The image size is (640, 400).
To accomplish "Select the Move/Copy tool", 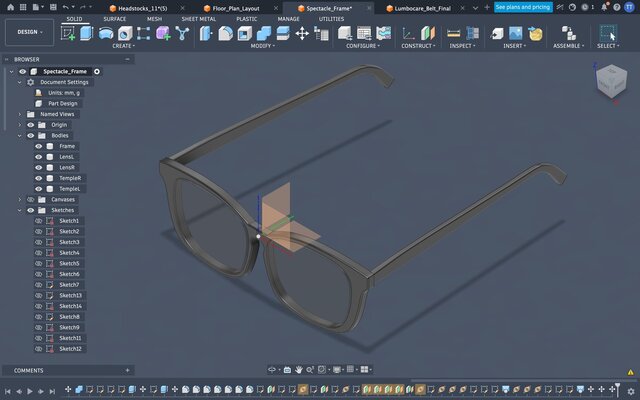I will 302,33.
